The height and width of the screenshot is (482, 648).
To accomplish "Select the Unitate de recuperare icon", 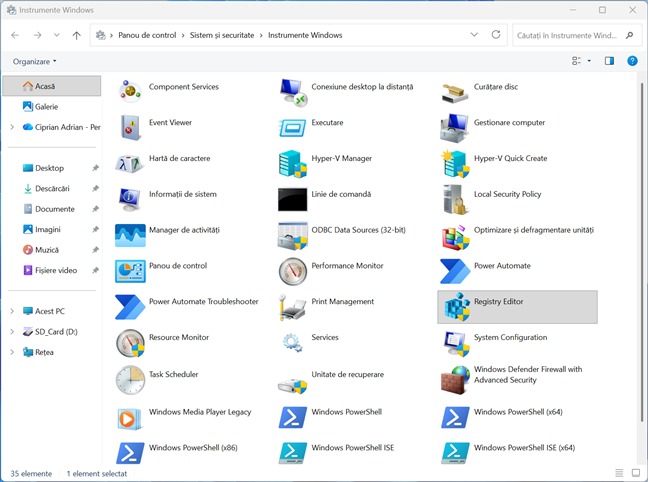I will click(x=293, y=386).
